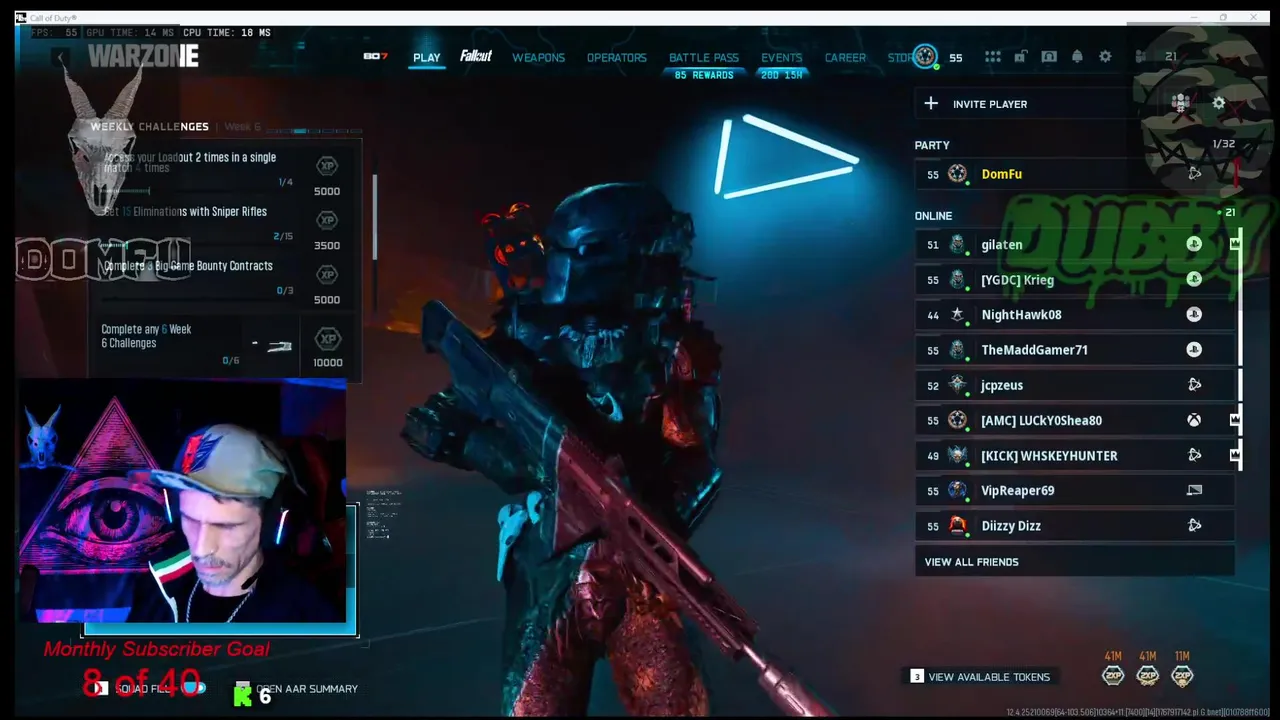
Task: Click the weekly challenges panel scrollbar
Action: click(x=376, y=218)
